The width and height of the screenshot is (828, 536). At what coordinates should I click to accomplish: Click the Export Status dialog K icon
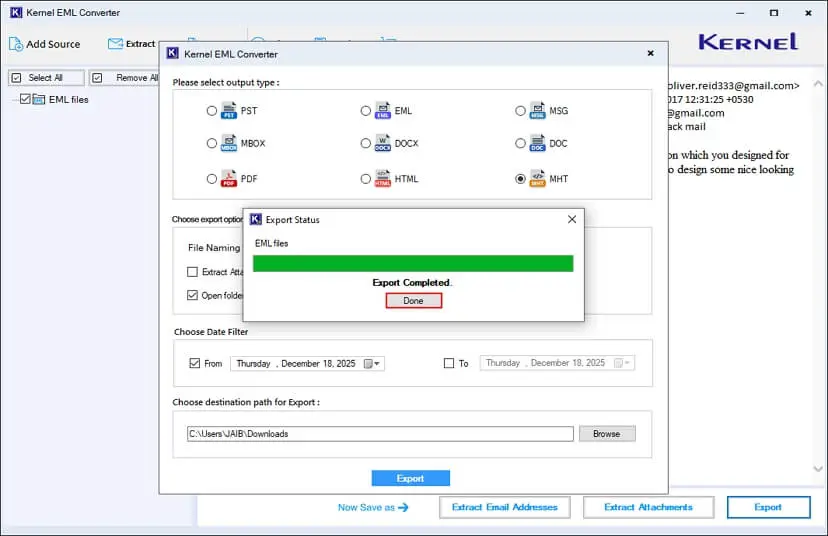(x=256, y=219)
